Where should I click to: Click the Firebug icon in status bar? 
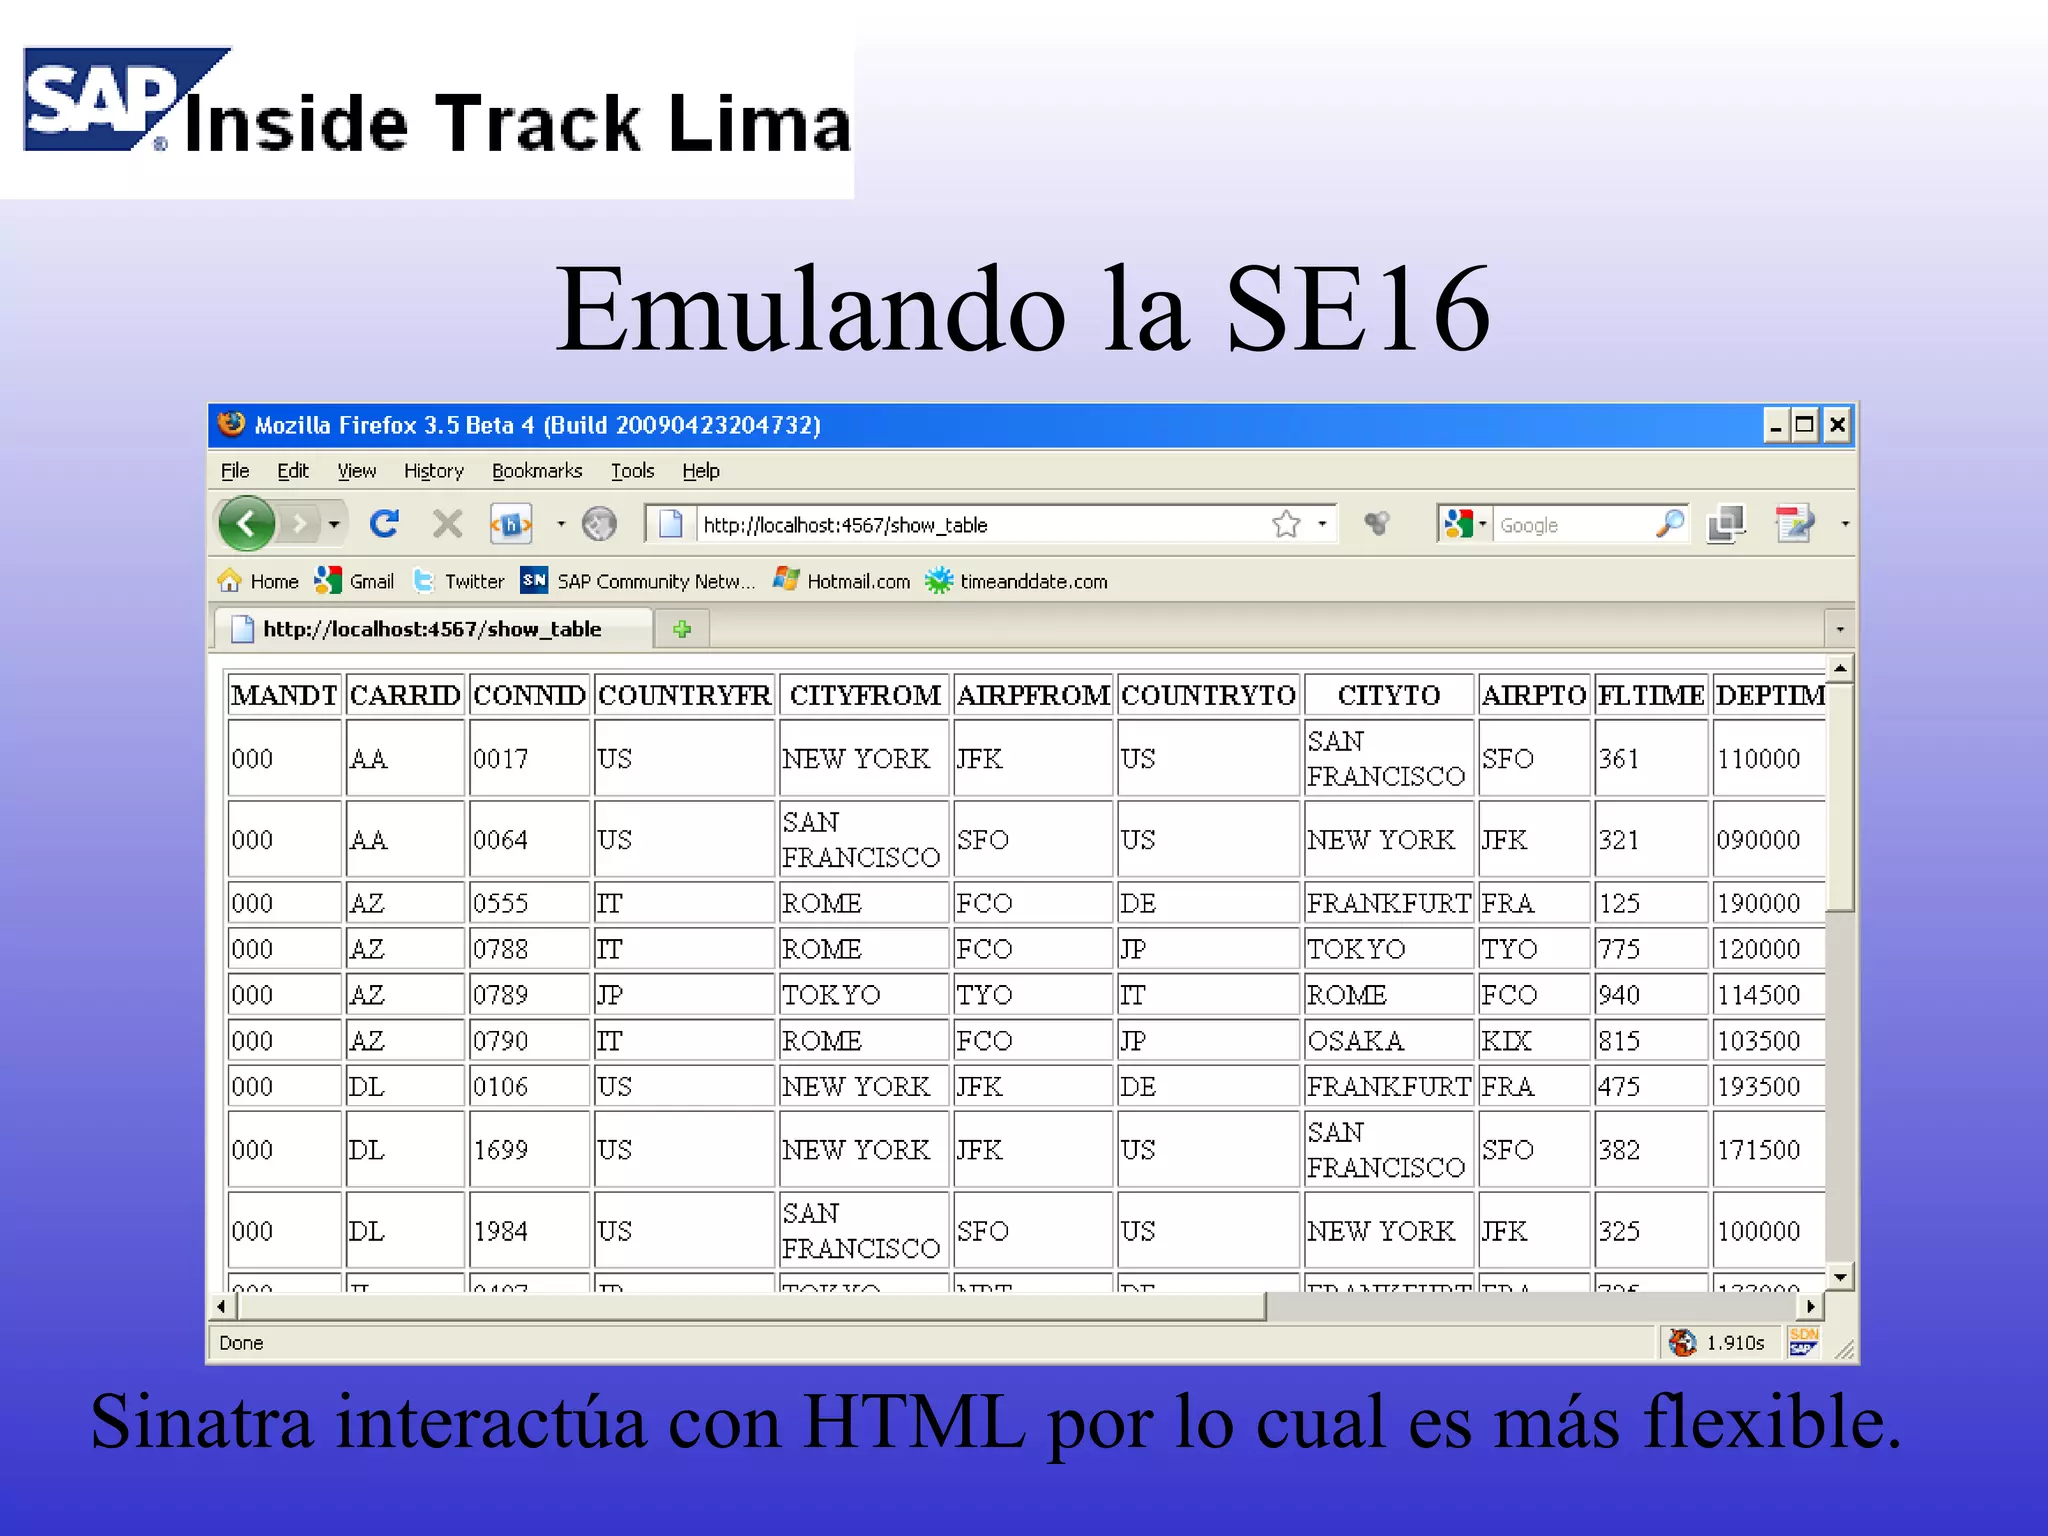pos(1683,1342)
